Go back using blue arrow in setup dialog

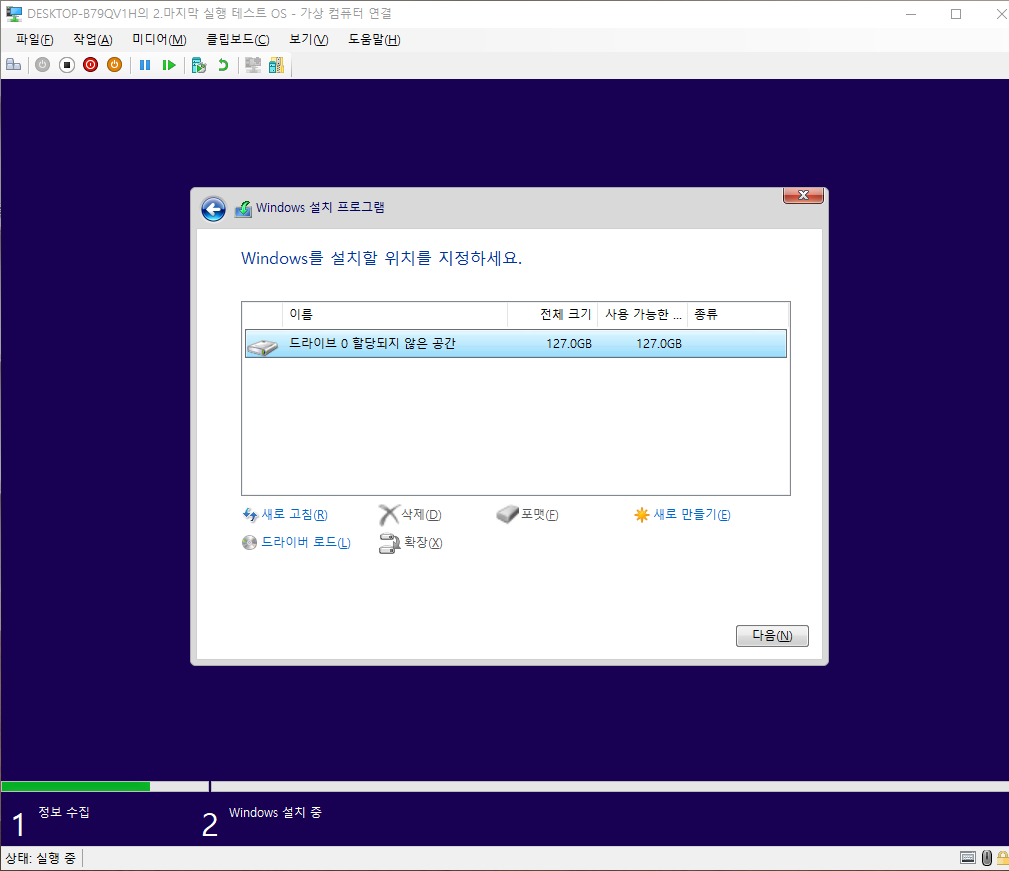point(213,209)
